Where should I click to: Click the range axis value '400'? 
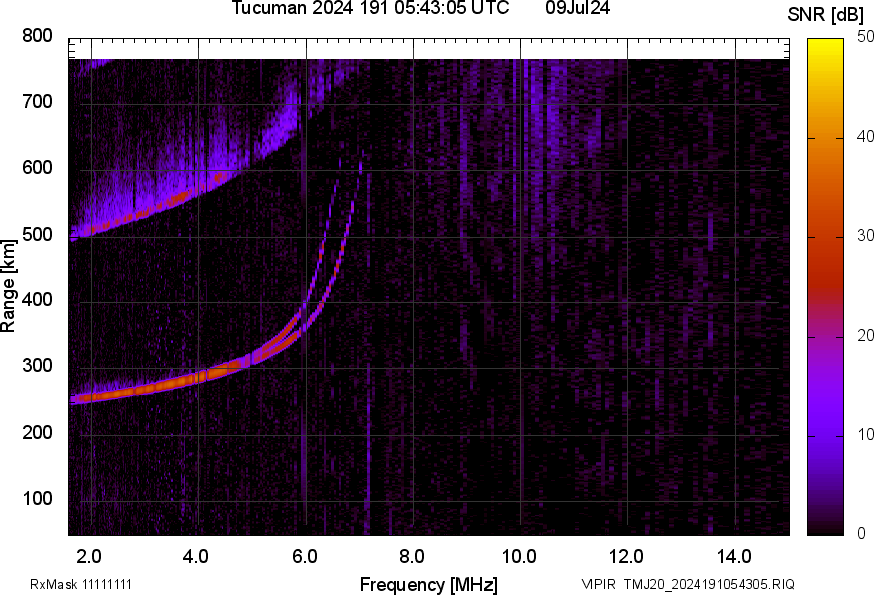(37, 300)
